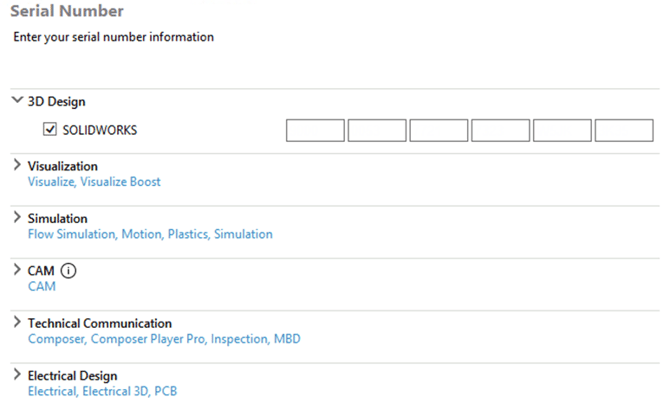
Task: Collapse the 3D Design section
Action: pos(17,101)
